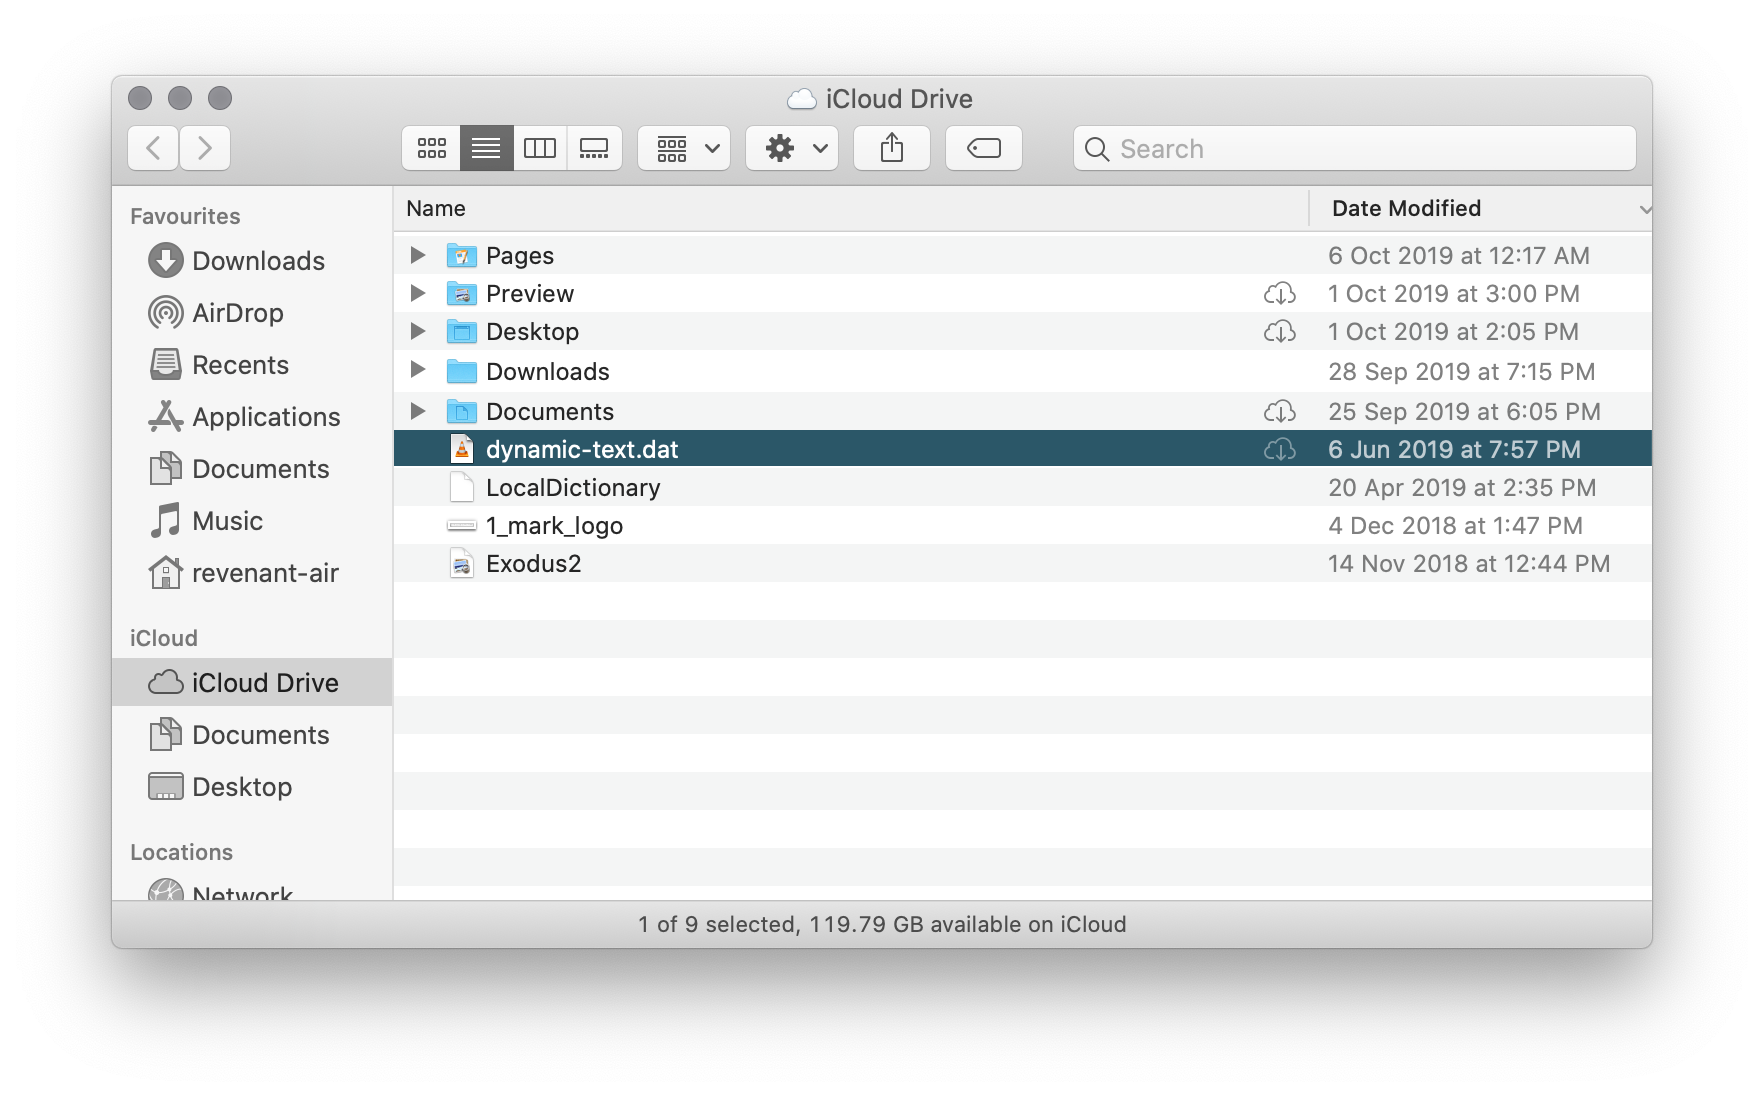The image size is (1764, 1096).
Task: Expand the Pages folder
Action: pyautogui.click(x=418, y=255)
